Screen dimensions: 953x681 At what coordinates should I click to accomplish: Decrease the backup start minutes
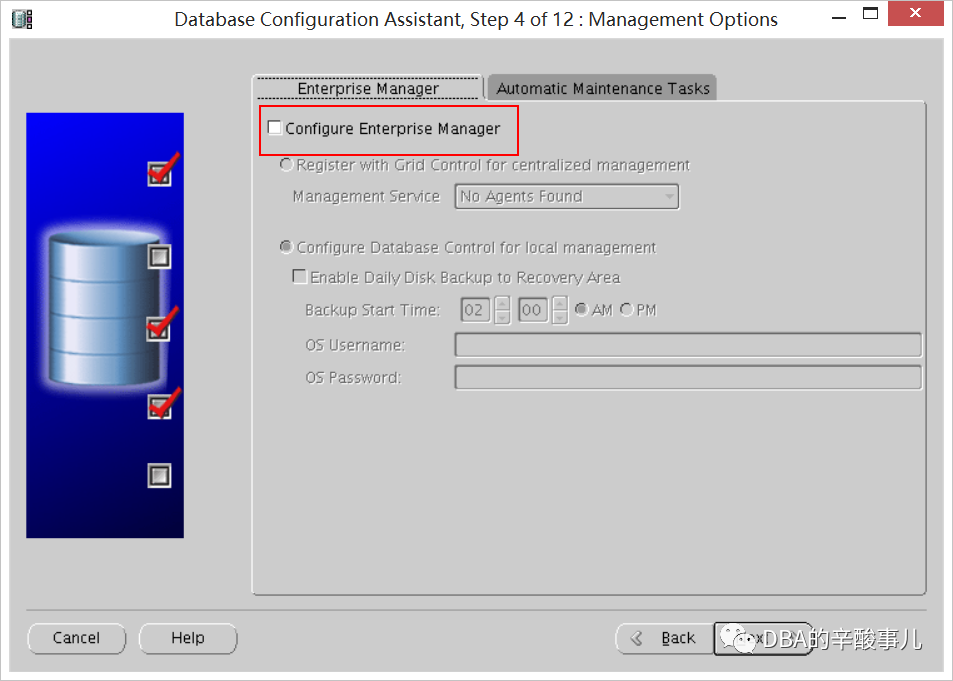[560, 317]
